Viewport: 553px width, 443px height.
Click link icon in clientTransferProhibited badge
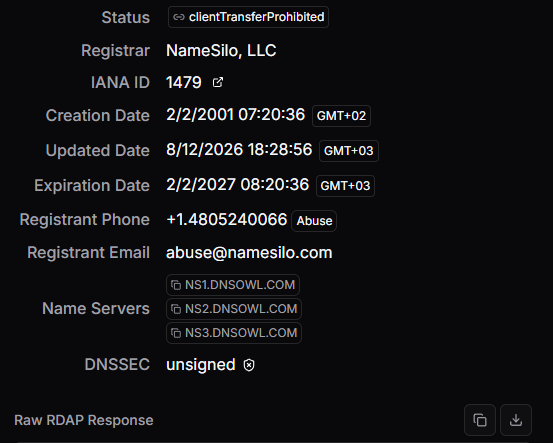[179, 17]
